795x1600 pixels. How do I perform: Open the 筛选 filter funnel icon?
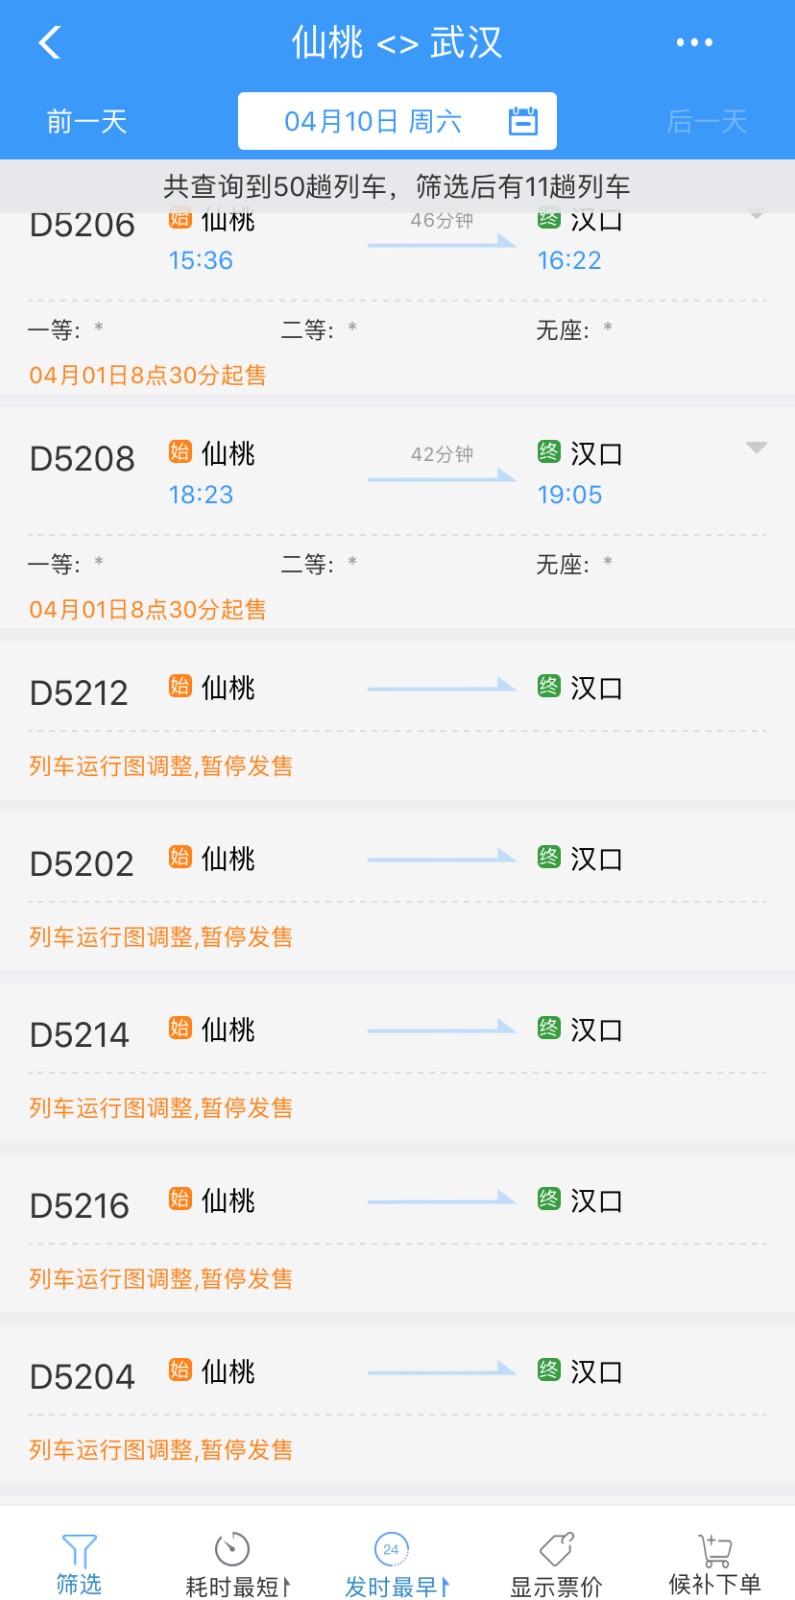79,1550
